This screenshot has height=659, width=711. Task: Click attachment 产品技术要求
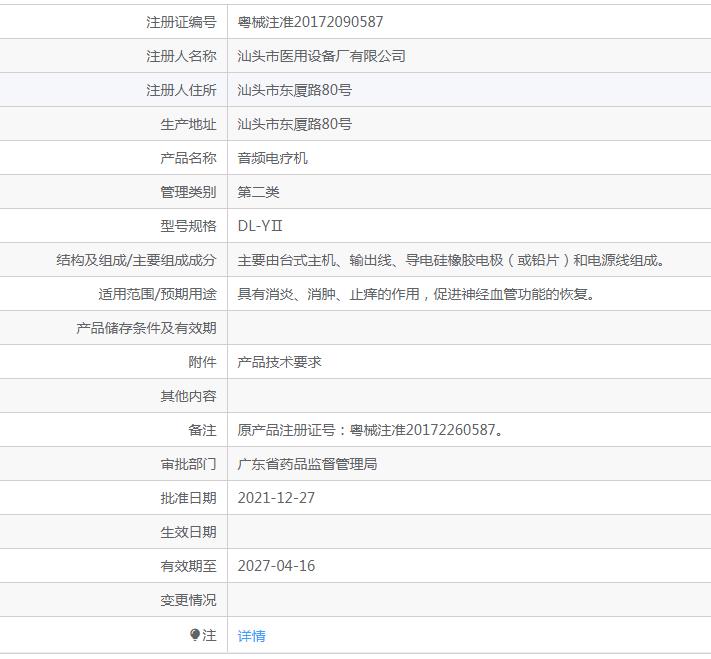[x=279, y=362]
